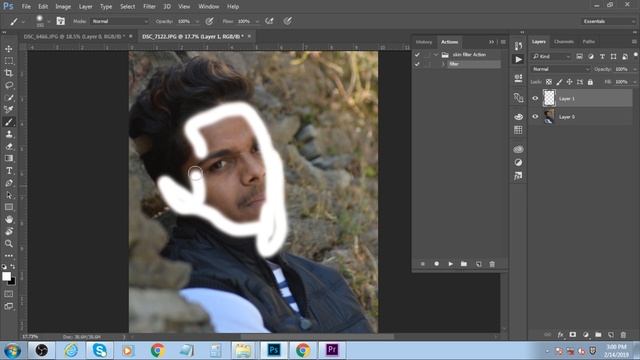This screenshot has width=640, height=360.
Task: Open the Filter menu
Action: 149,7
